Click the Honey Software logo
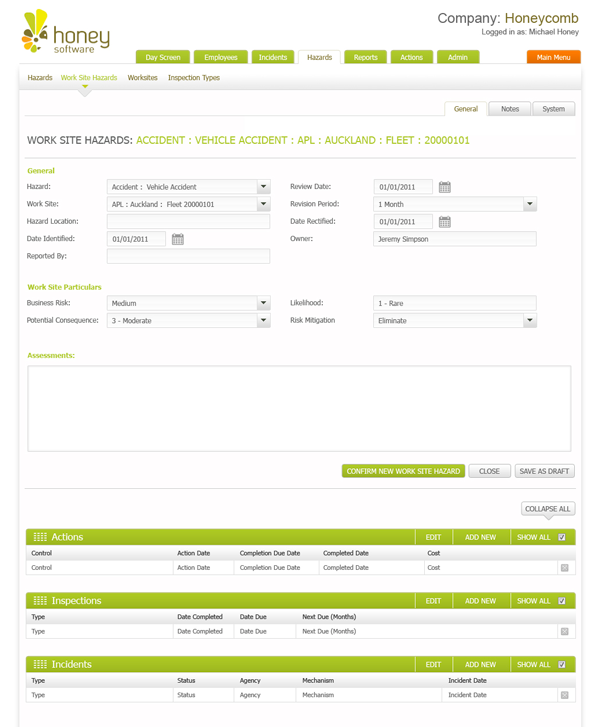The width and height of the screenshot is (600, 727). click(65, 33)
